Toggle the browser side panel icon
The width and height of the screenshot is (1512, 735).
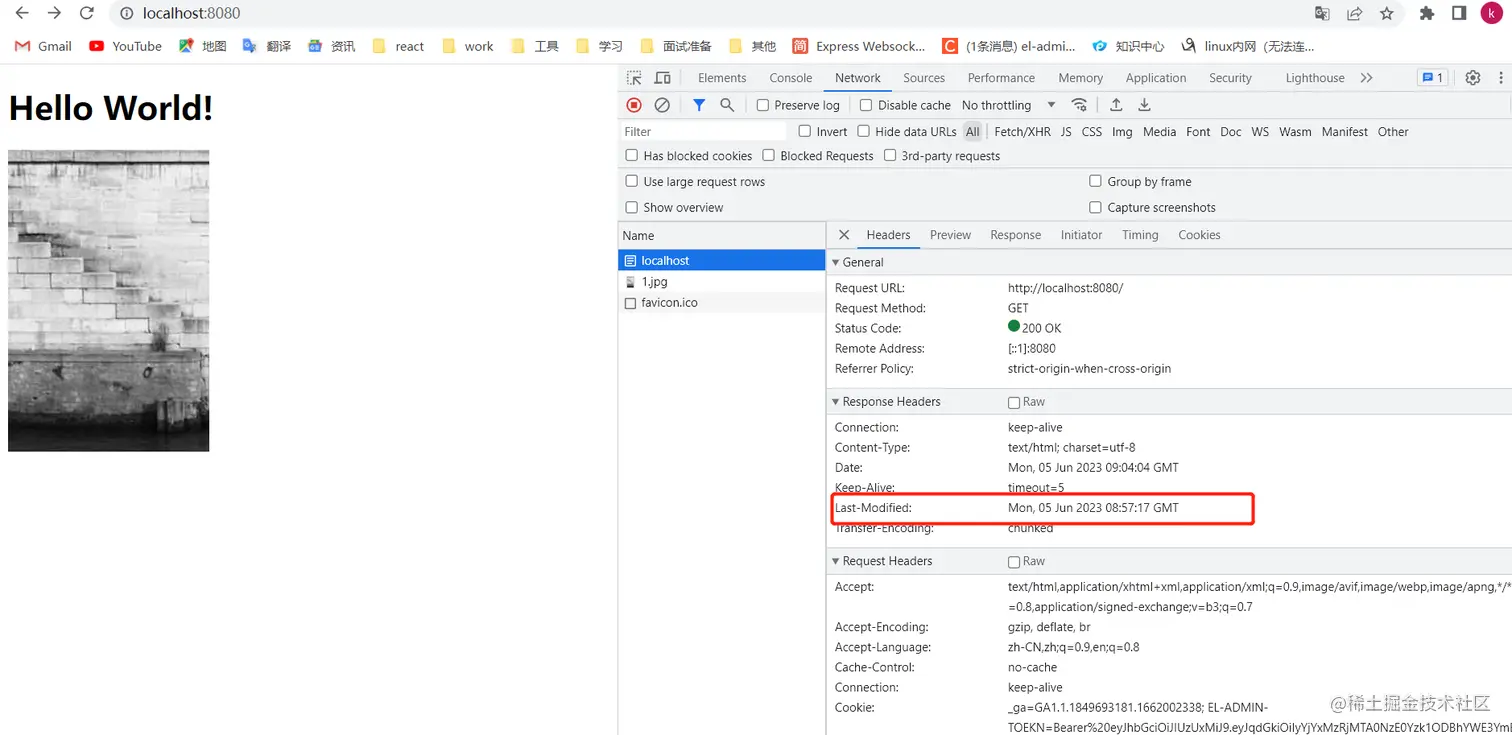(x=1459, y=13)
